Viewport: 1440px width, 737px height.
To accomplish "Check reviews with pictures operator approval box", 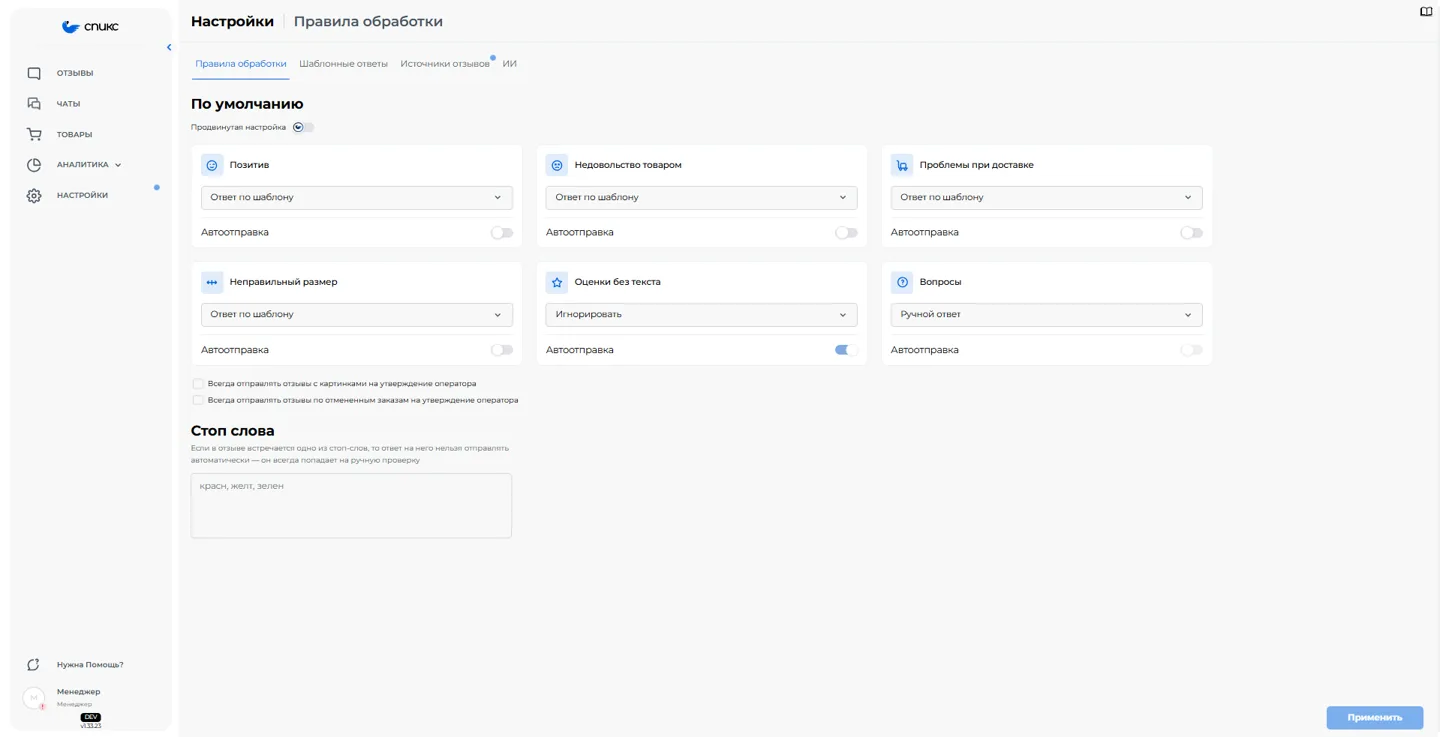I will (x=198, y=384).
